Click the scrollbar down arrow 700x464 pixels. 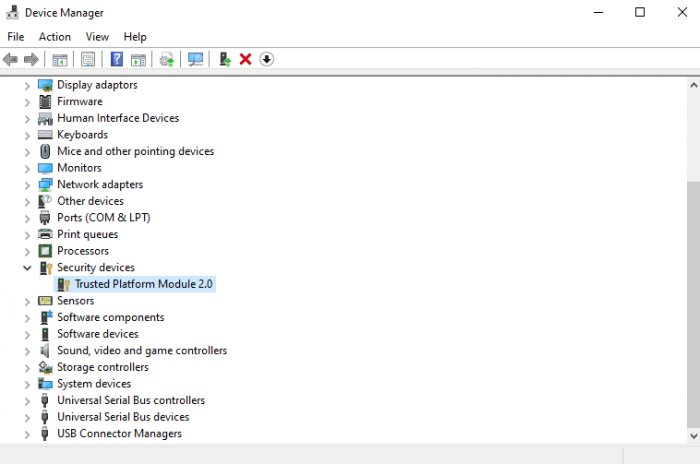click(693, 435)
